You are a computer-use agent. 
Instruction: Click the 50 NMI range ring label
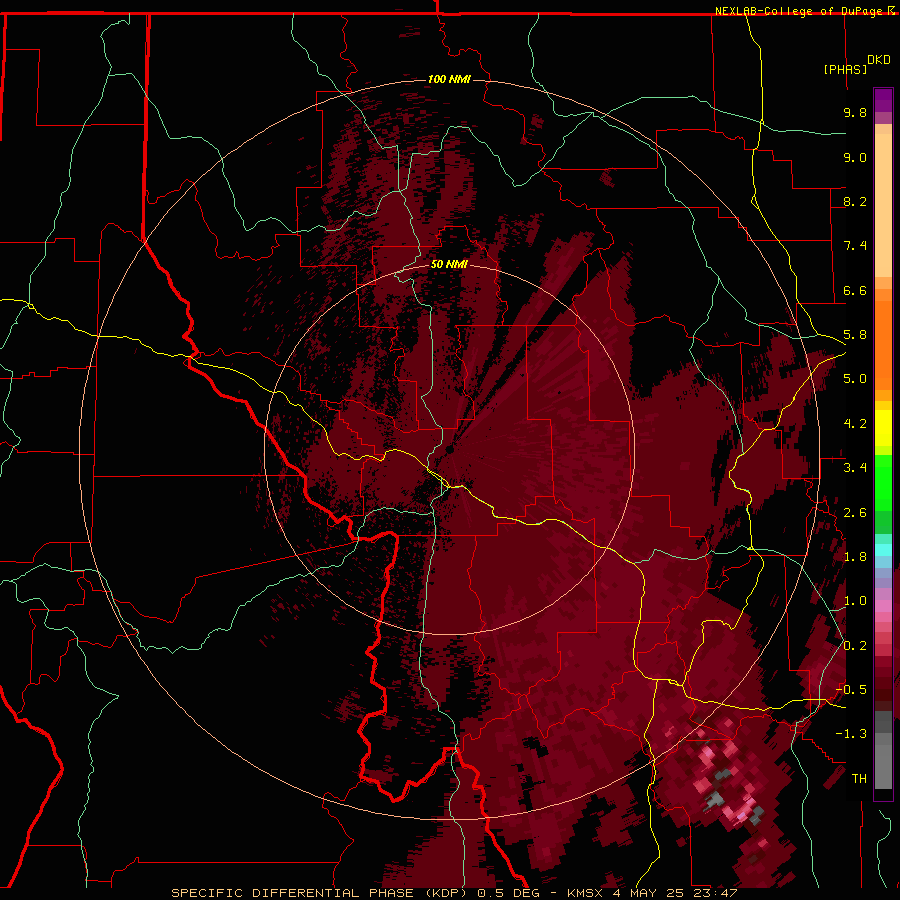pyautogui.click(x=449, y=264)
